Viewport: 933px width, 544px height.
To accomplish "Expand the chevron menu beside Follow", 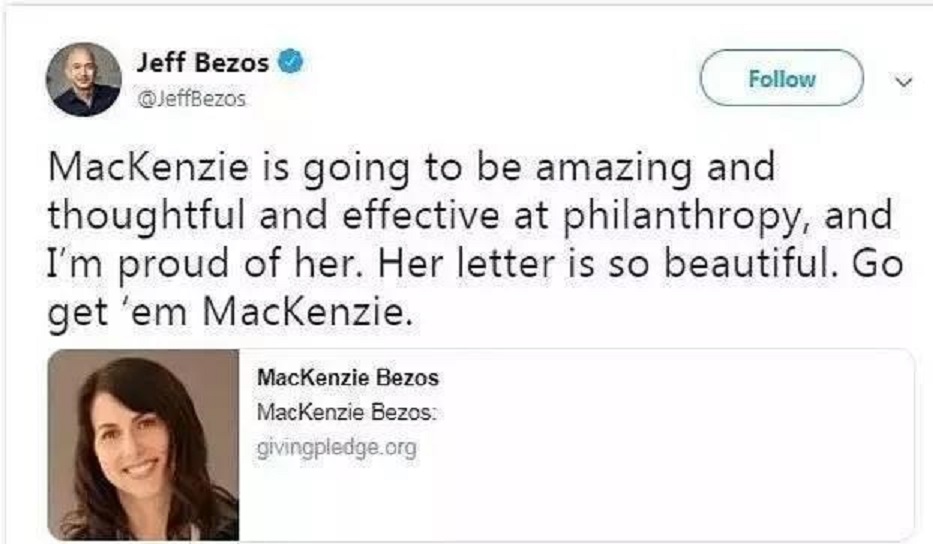I will [906, 82].
